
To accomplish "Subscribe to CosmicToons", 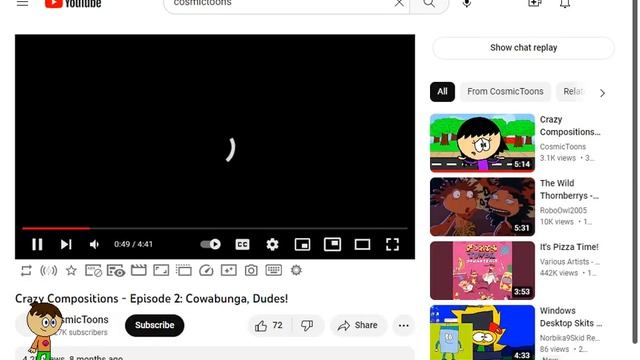I will [x=155, y=325].
